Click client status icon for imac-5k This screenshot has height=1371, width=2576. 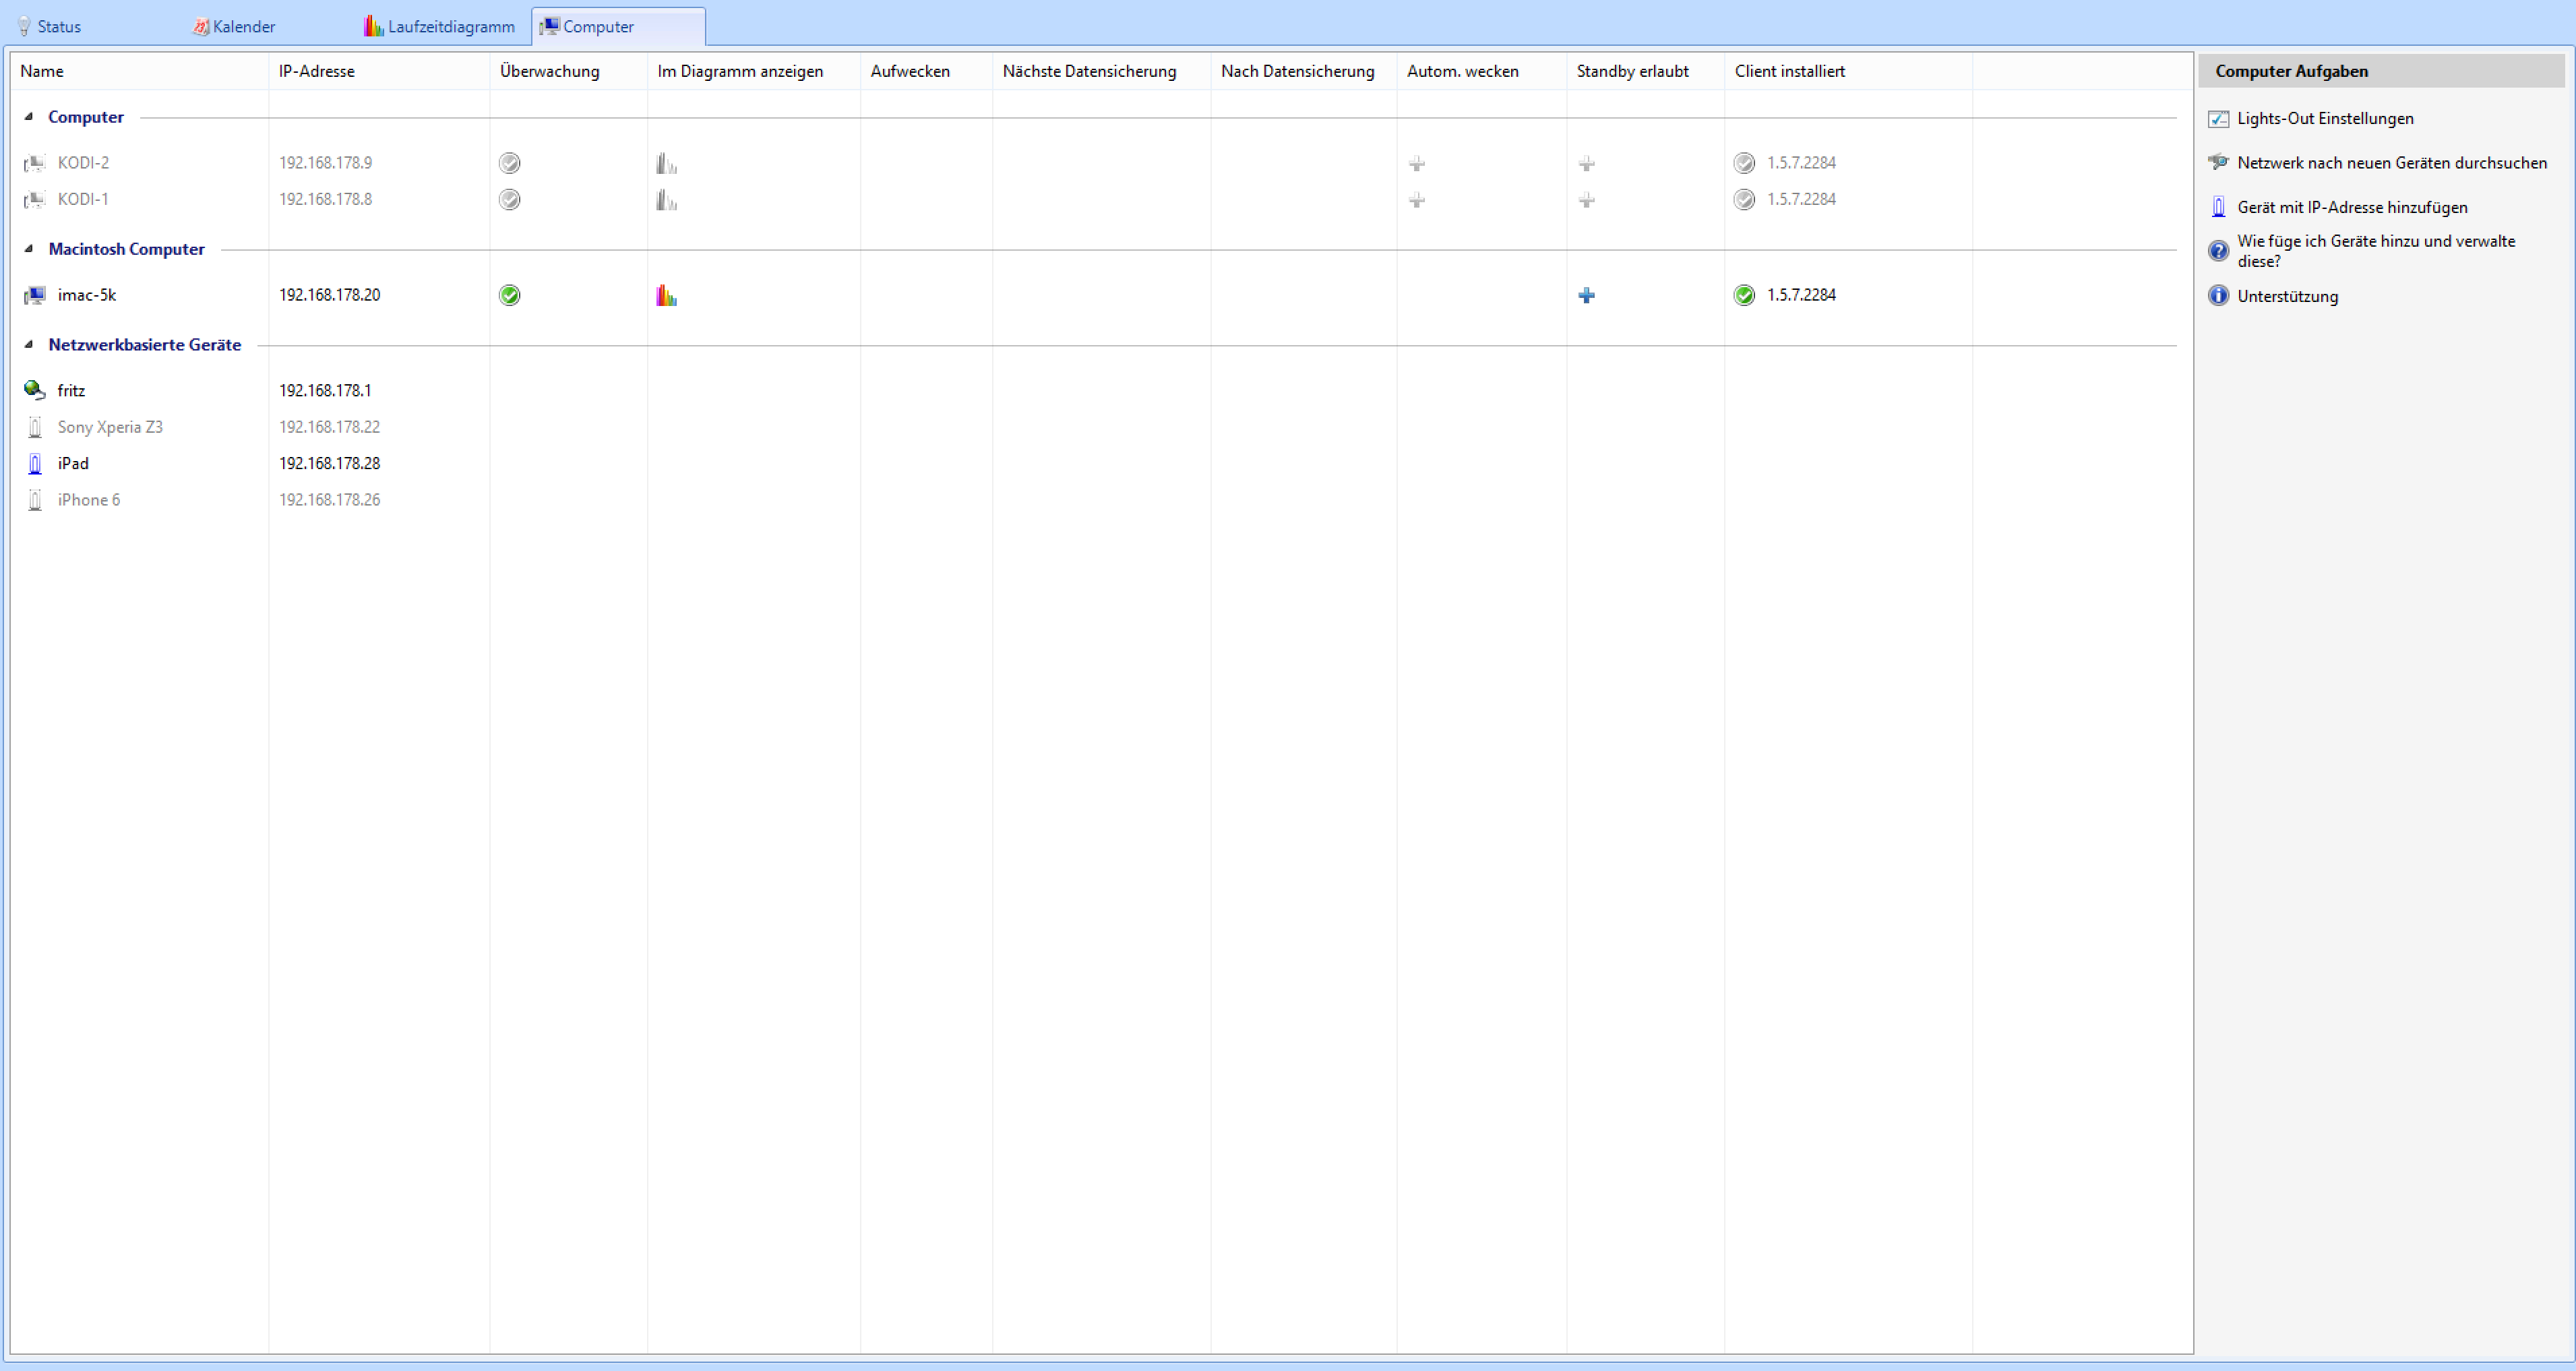tap(1745, 295)
